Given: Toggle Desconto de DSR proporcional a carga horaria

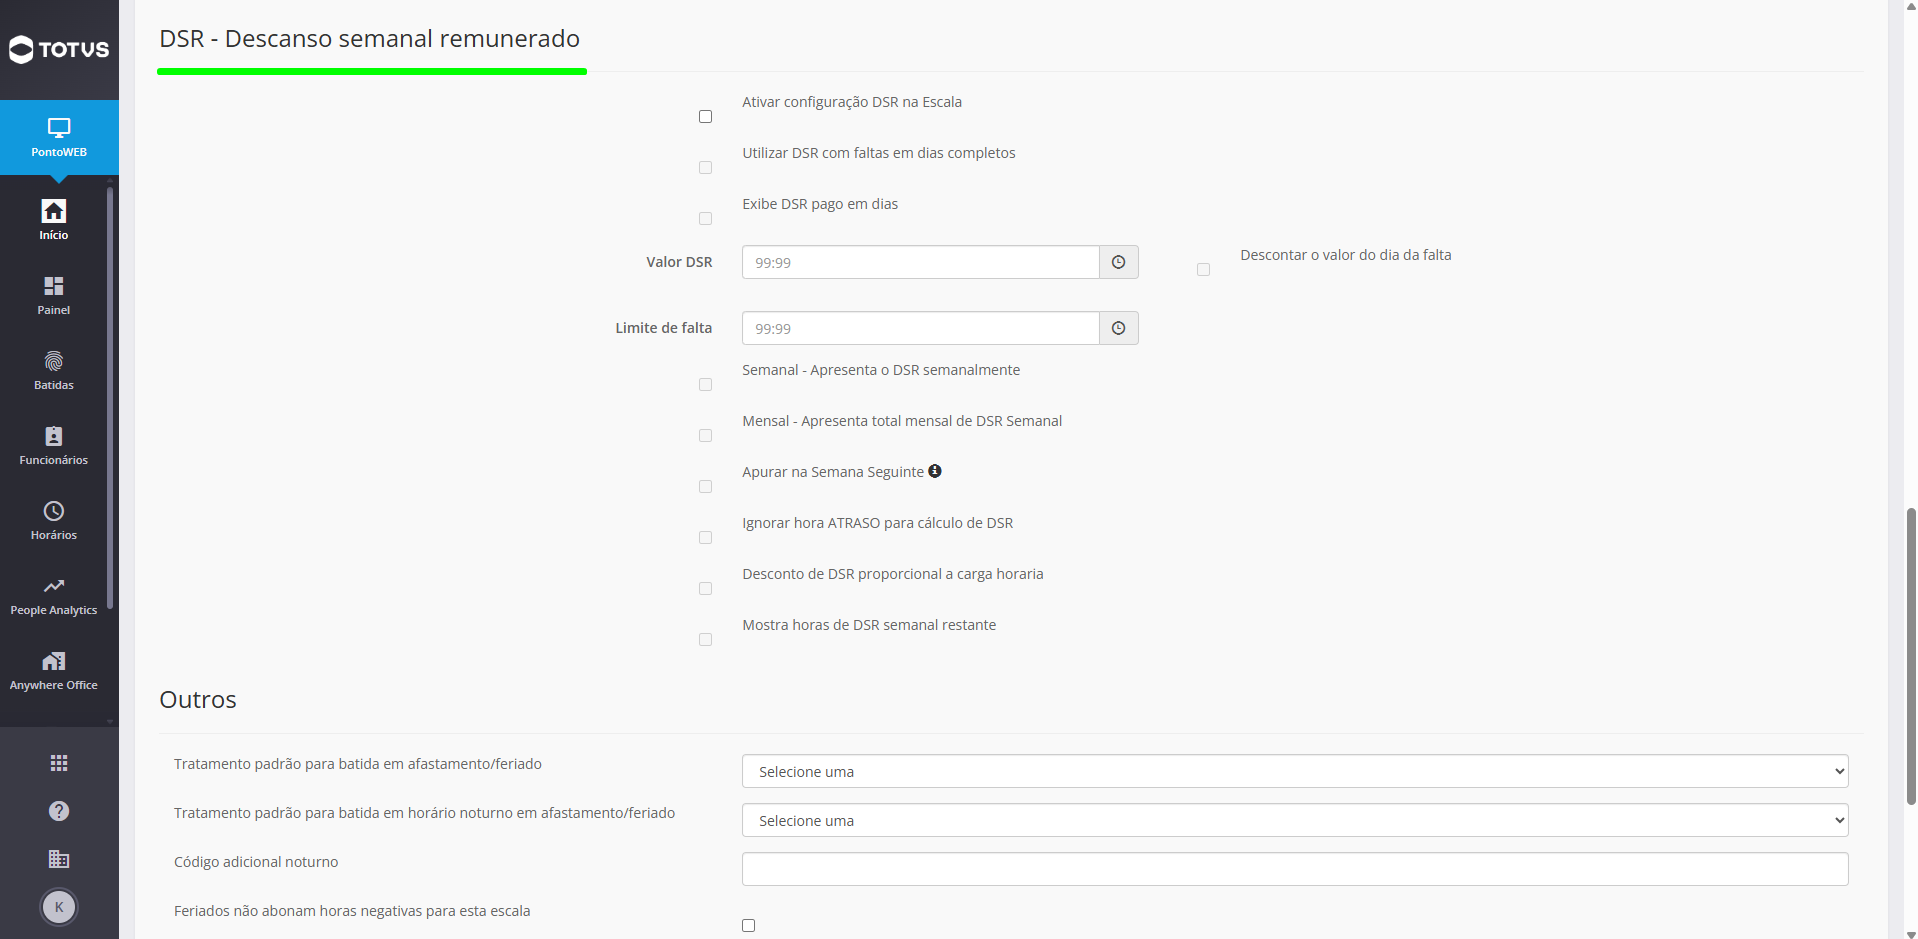Looking at the screenshot, I should 706,589.
